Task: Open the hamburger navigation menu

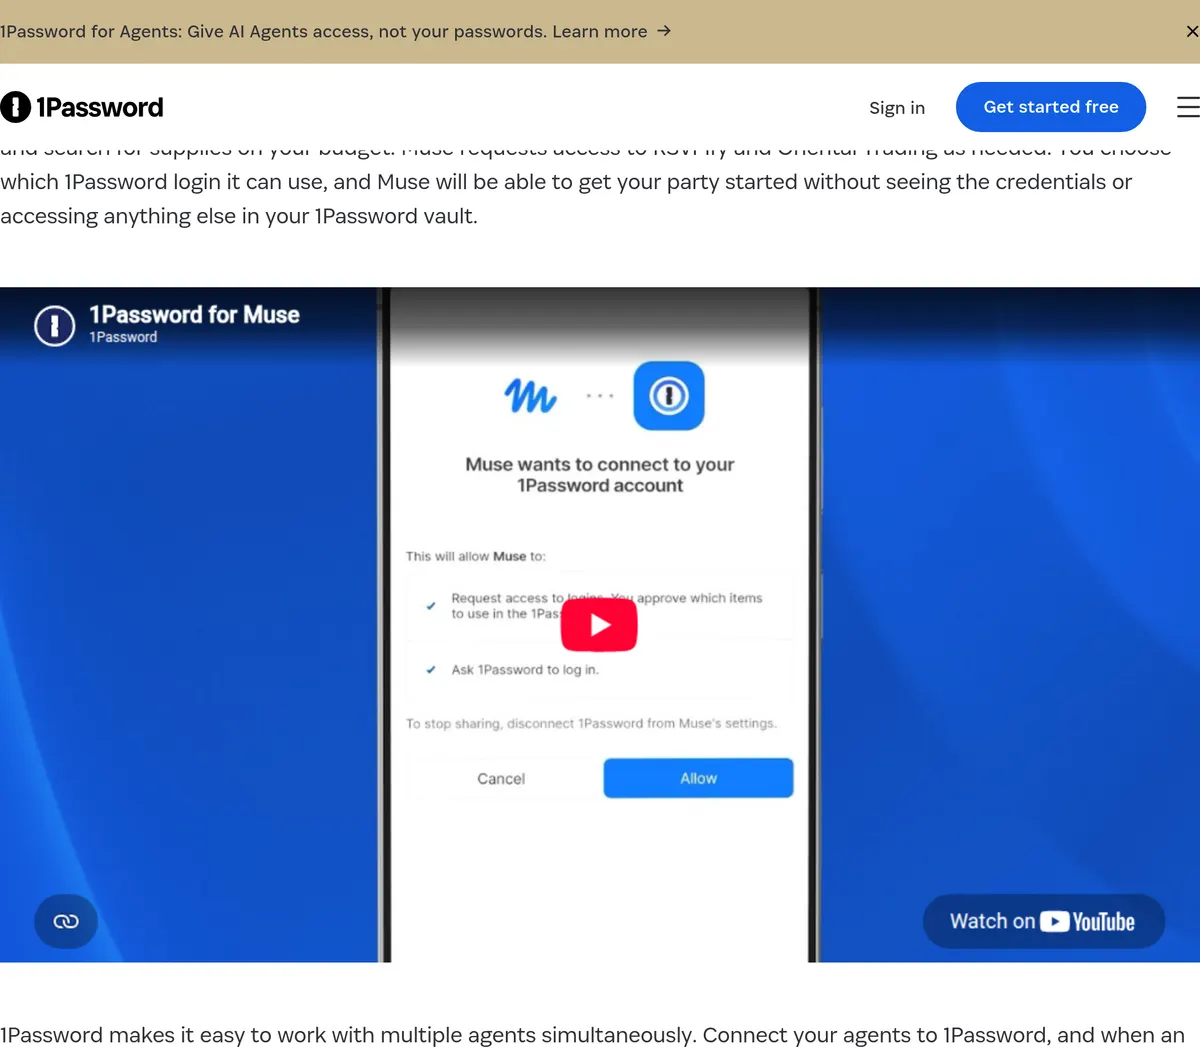Action: 1188,107
